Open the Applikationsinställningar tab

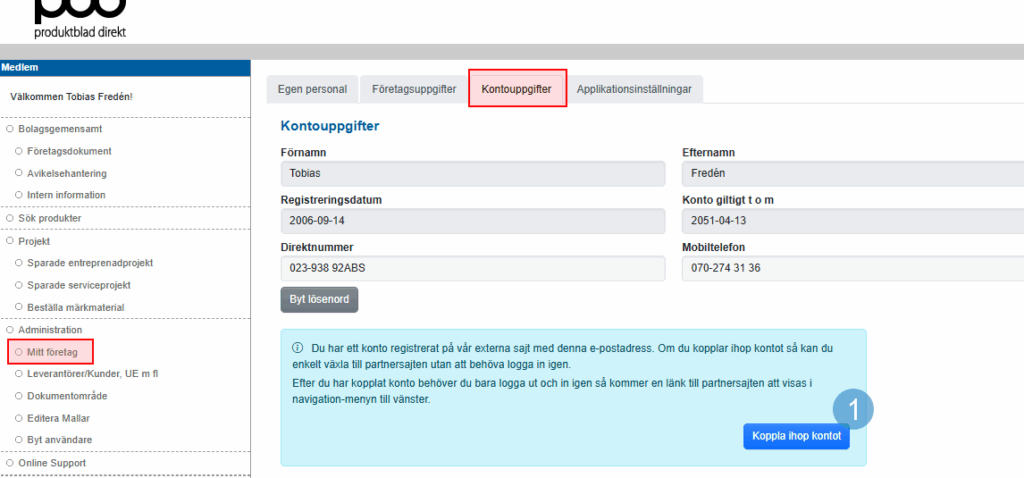pyautogui.click(x=635, y=89)
